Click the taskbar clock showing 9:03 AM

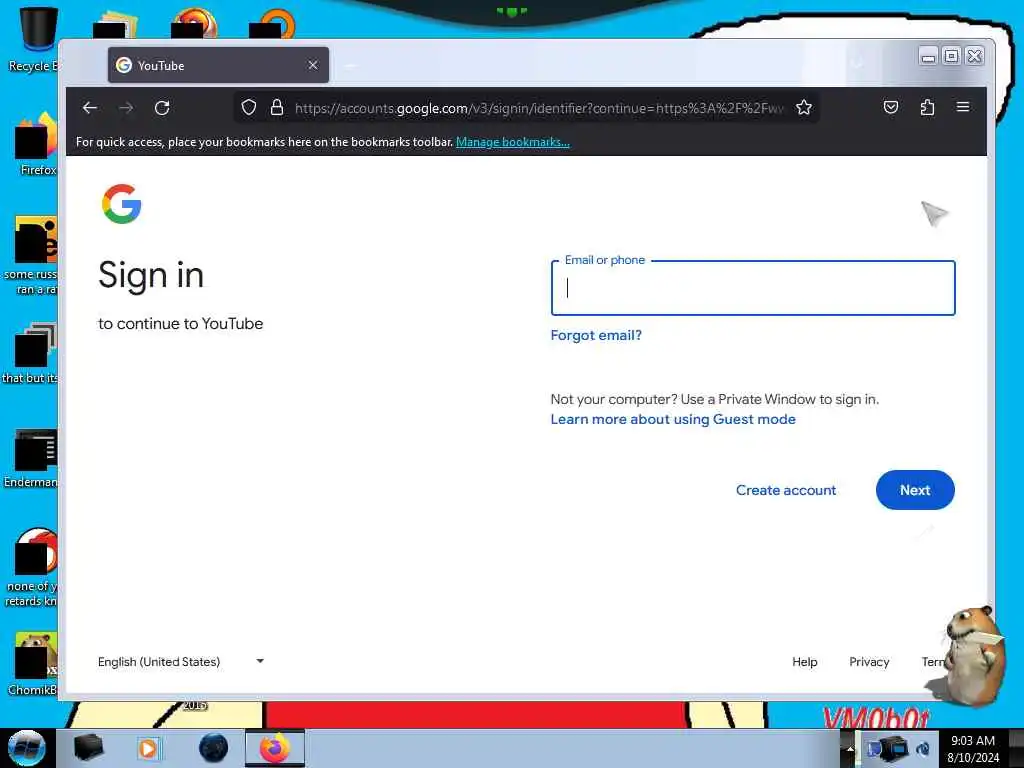point(973,749)
